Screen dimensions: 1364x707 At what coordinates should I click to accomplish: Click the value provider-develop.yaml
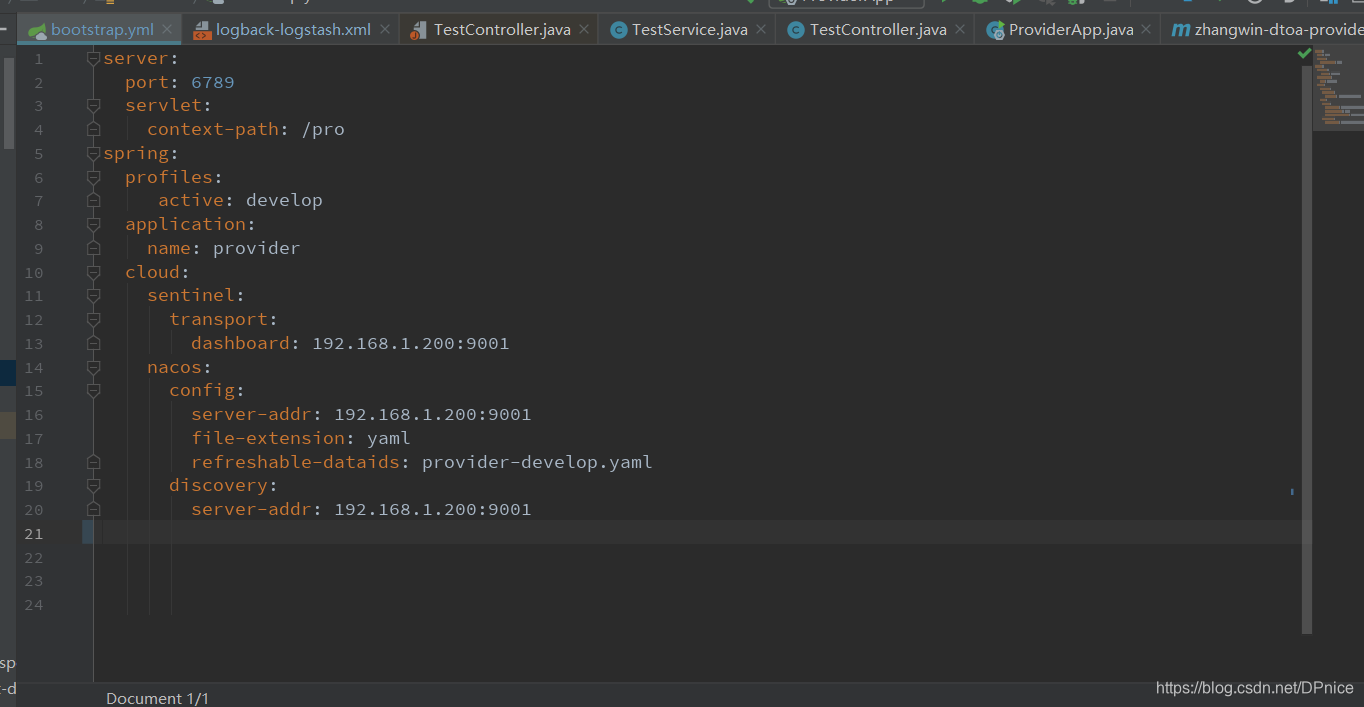[537, 462]
